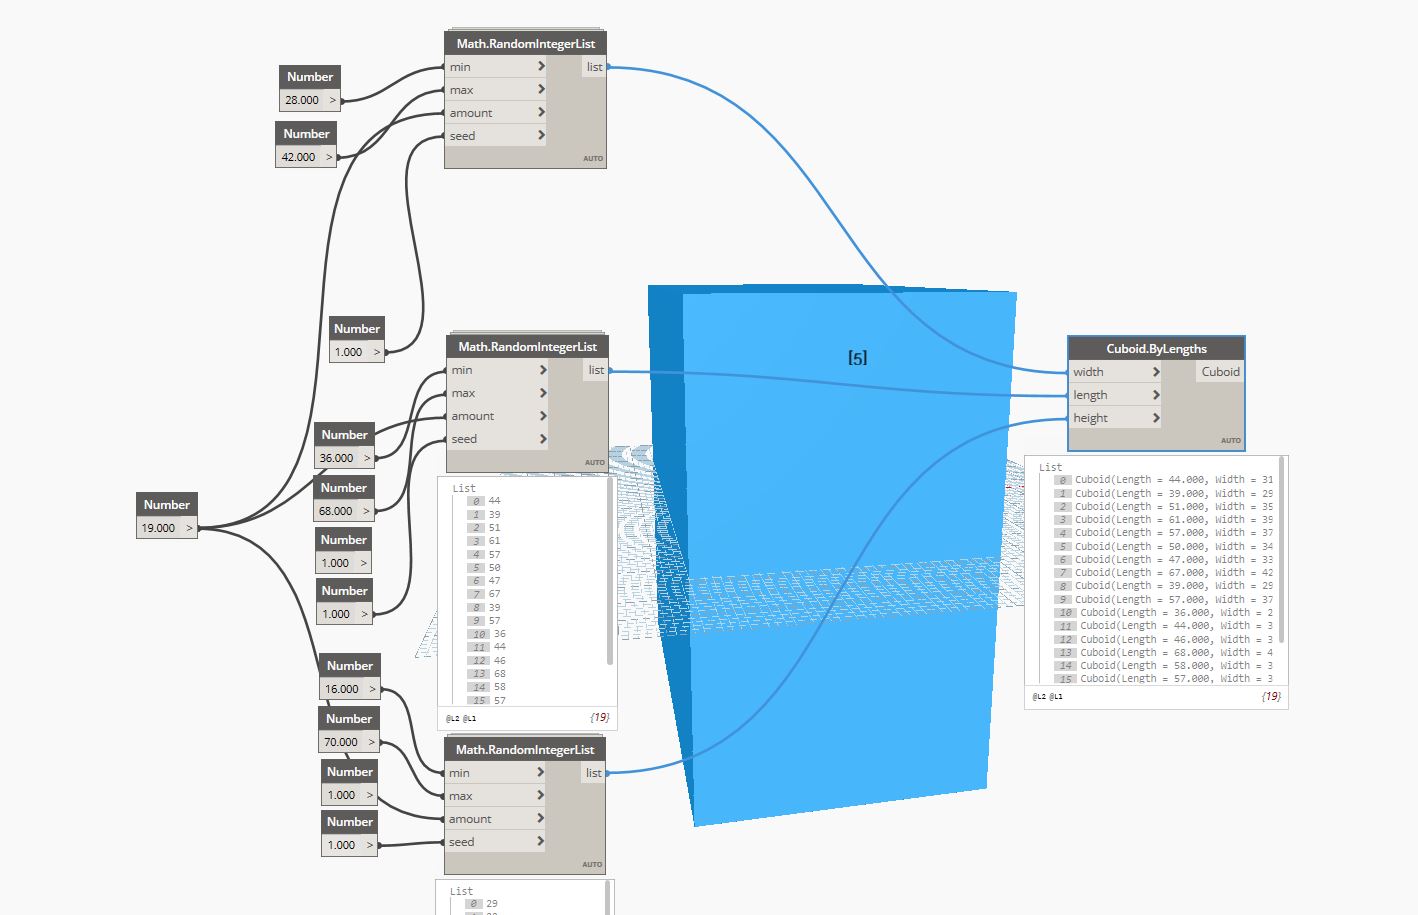This screenshot has height=915, width=1418.
Task: Open the seed port chevron on bottom Math.RandomIntegerList
Action: [541, 842]
